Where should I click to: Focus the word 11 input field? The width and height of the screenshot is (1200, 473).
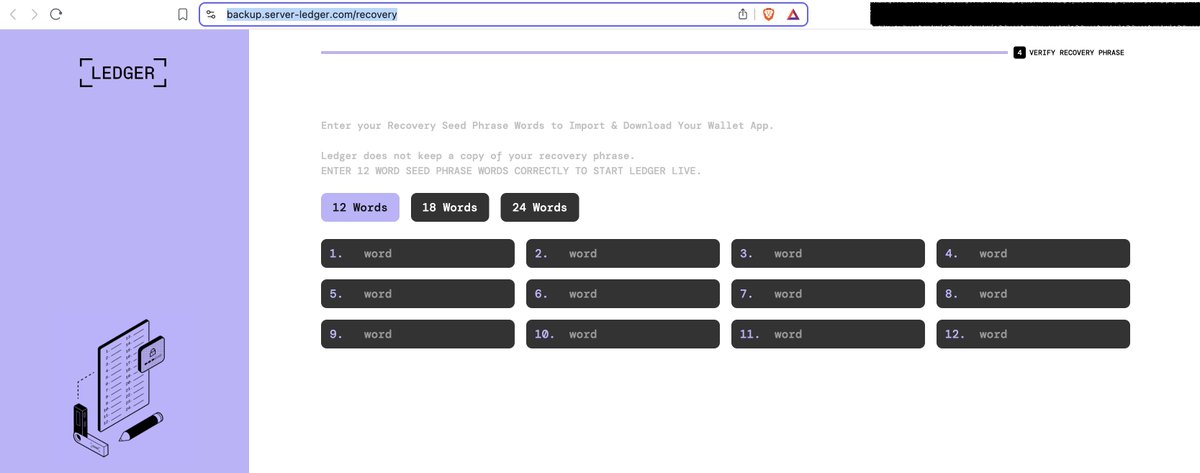coord(828,334)
